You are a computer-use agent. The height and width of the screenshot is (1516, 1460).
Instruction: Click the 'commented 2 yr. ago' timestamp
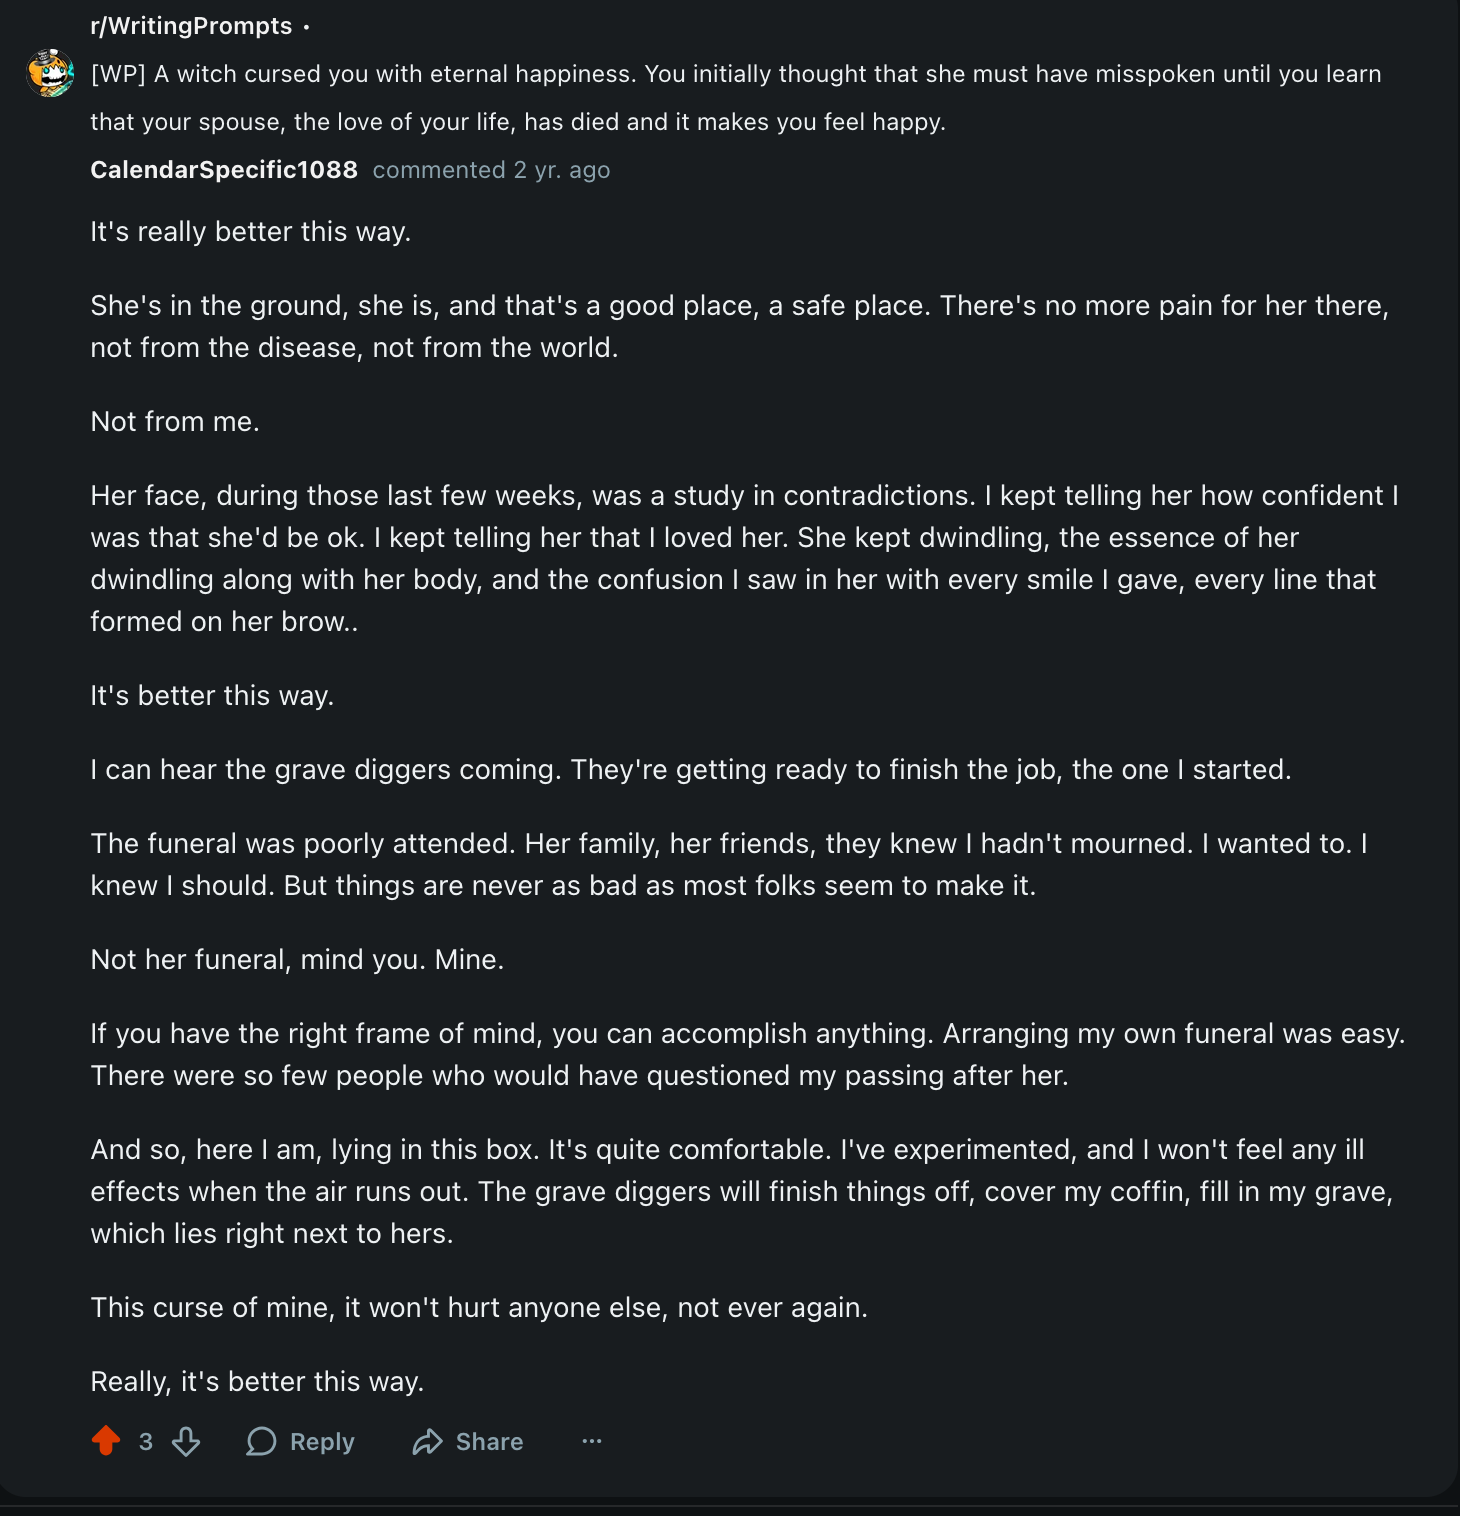tap(491, 170)
